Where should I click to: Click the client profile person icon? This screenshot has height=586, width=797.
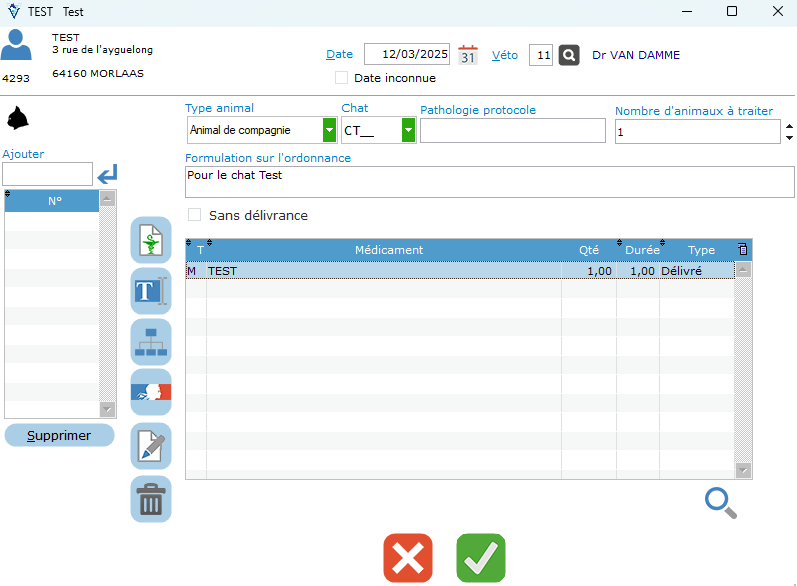pyautogui.click(x=16, y=45)
